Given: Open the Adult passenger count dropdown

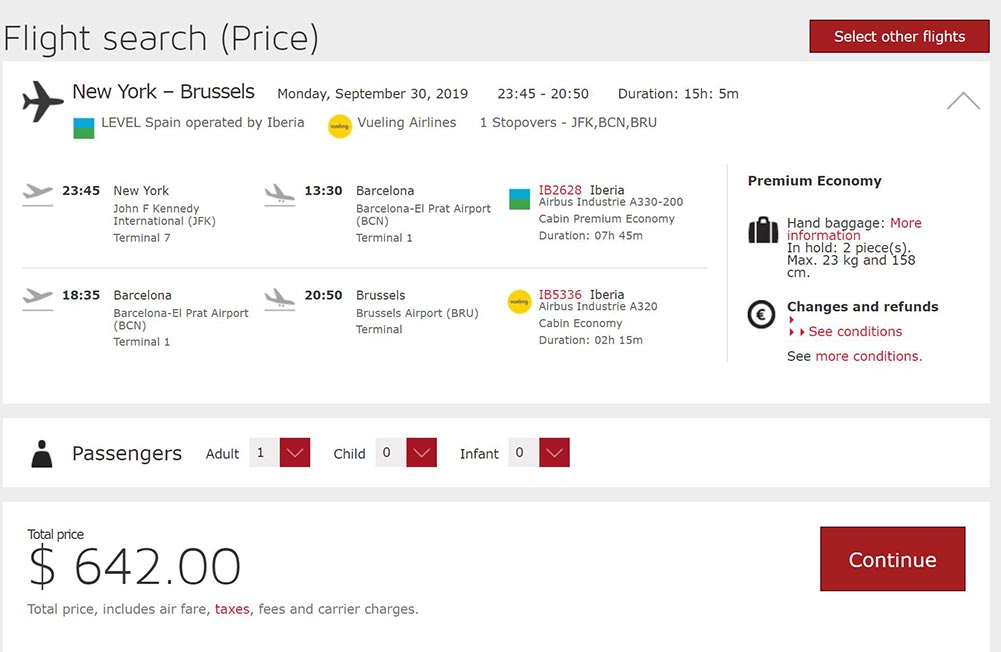Looking at the screenshot, I should point(295,453).
